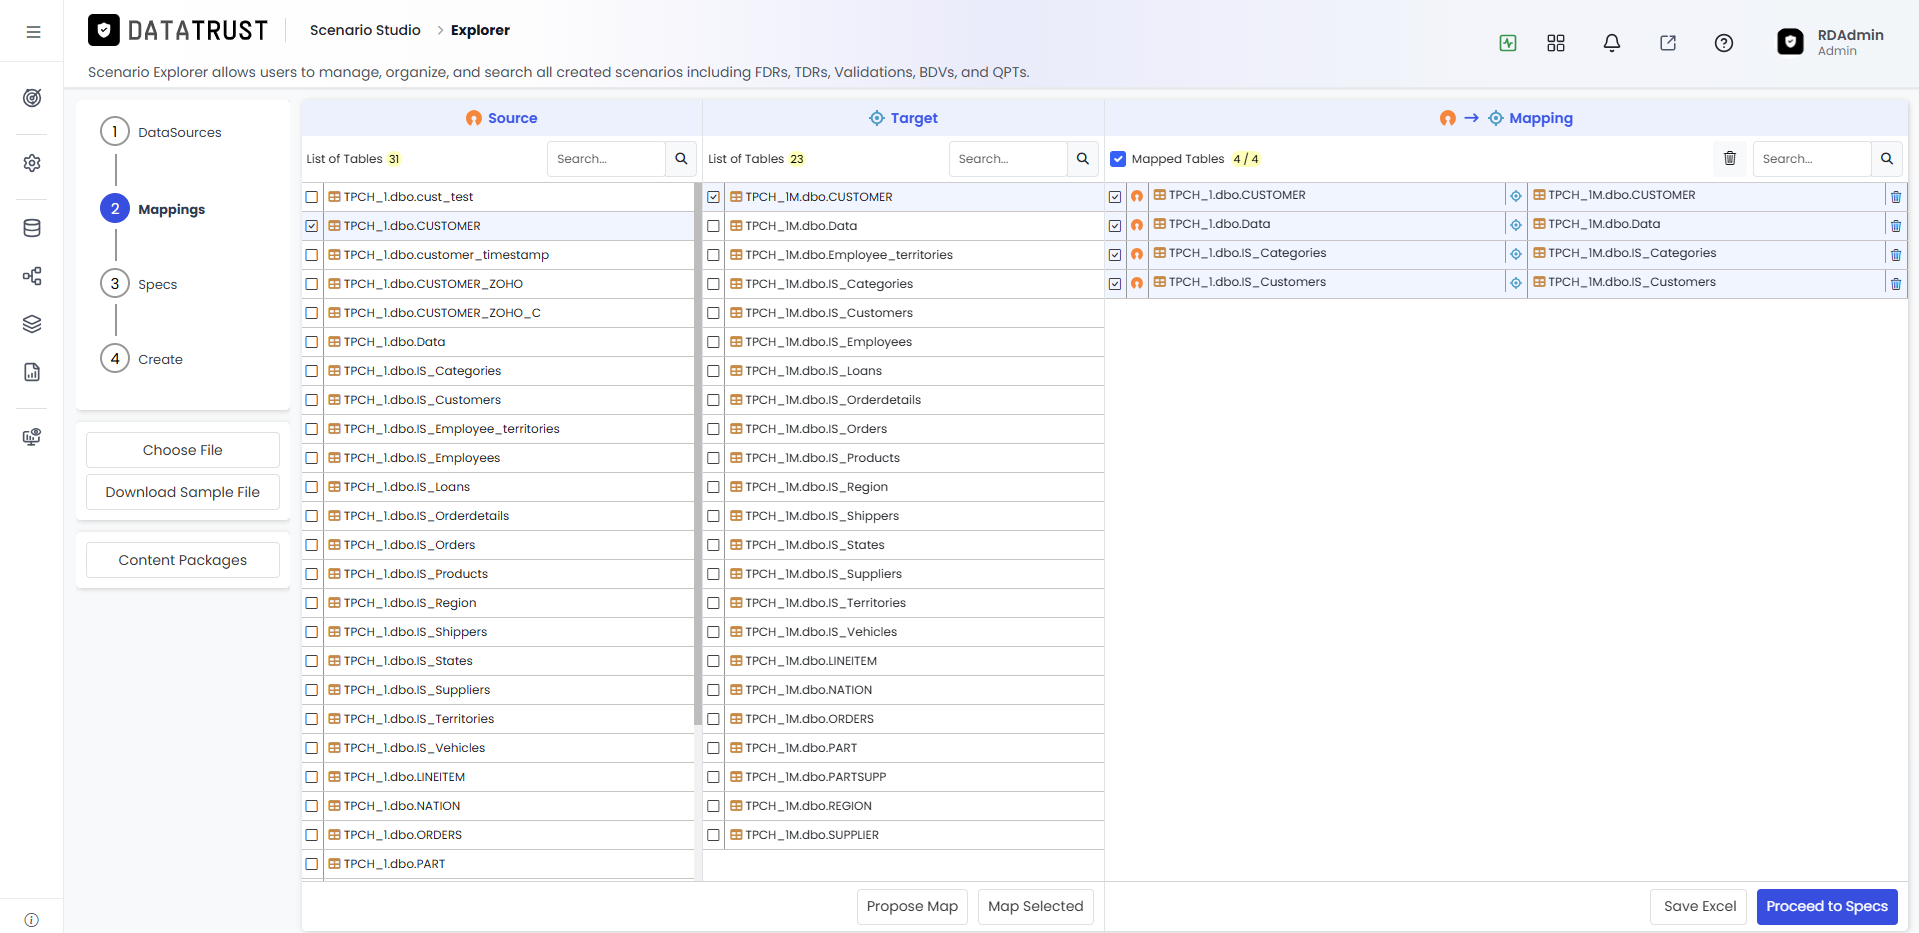Focus the Source tables search field

[606, 159]
